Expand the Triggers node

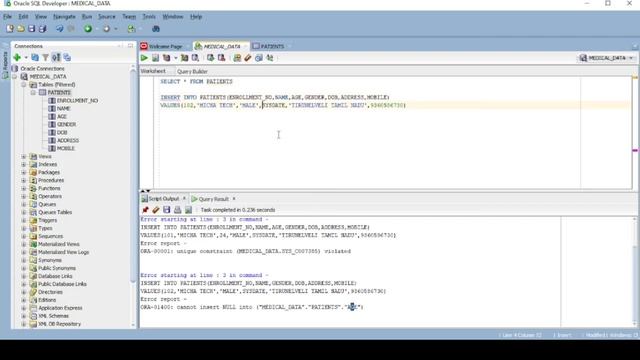click(24, 220)
